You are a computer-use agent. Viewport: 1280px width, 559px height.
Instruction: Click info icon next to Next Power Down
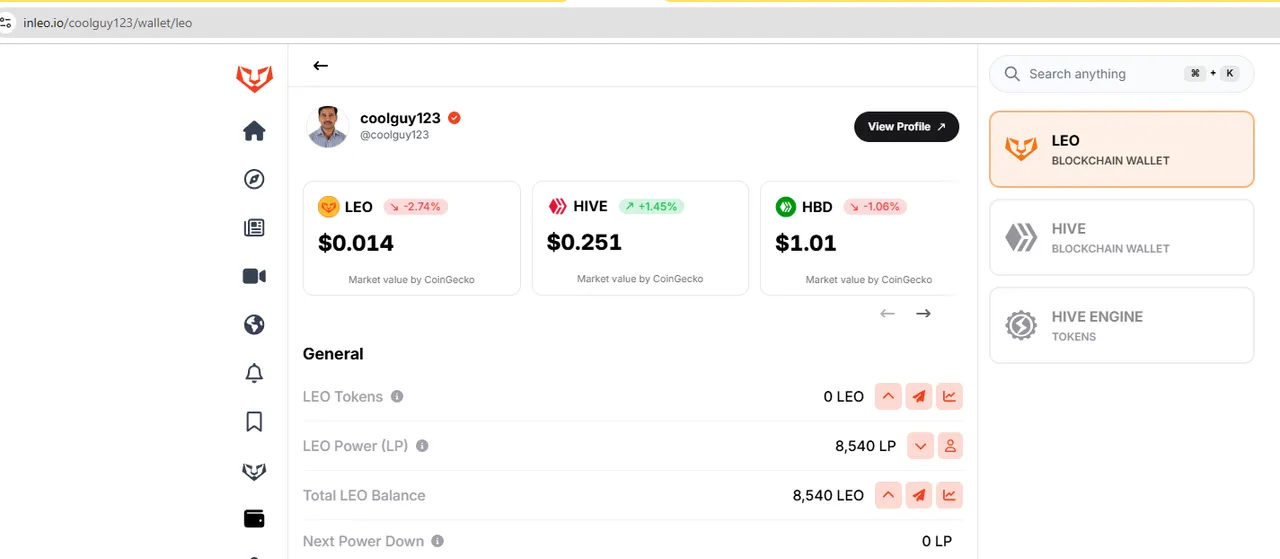tap(437, 541)
